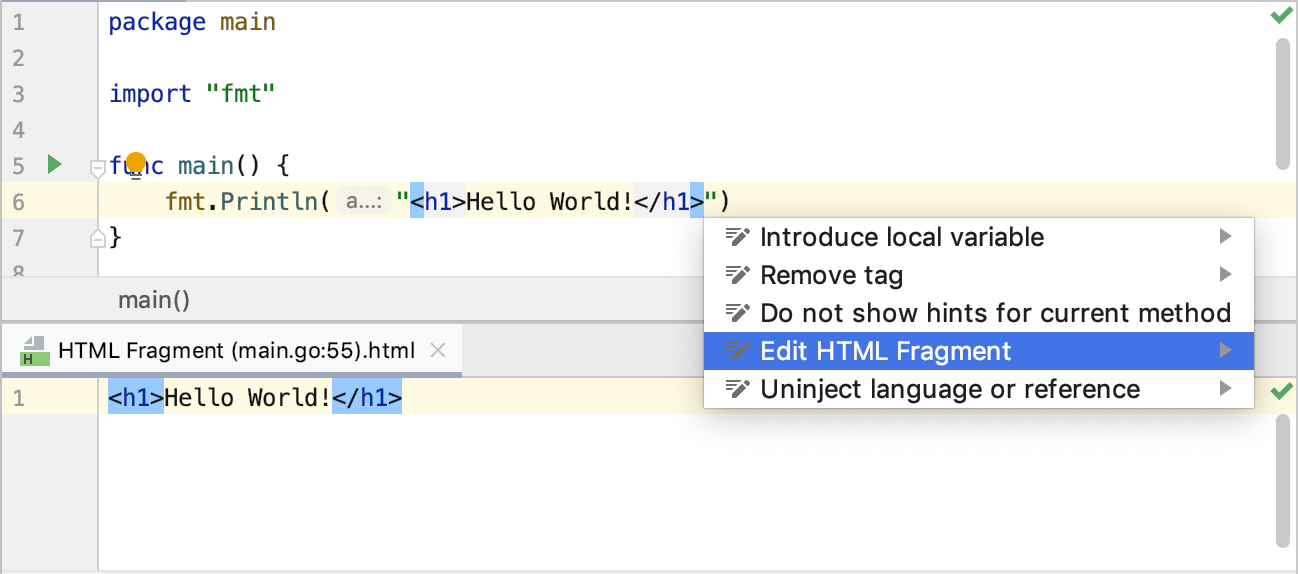Click Println in line 6

tap(268, 202)
